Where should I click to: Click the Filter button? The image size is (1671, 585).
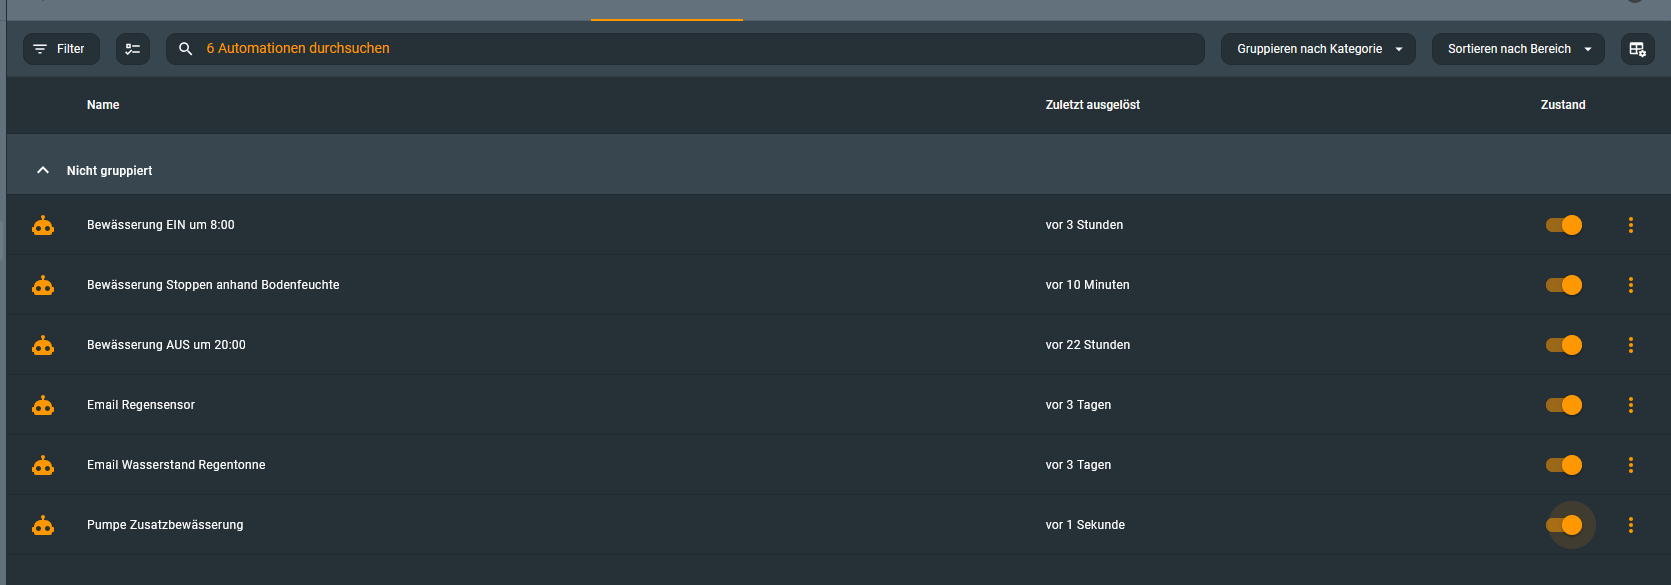(61, 49)
